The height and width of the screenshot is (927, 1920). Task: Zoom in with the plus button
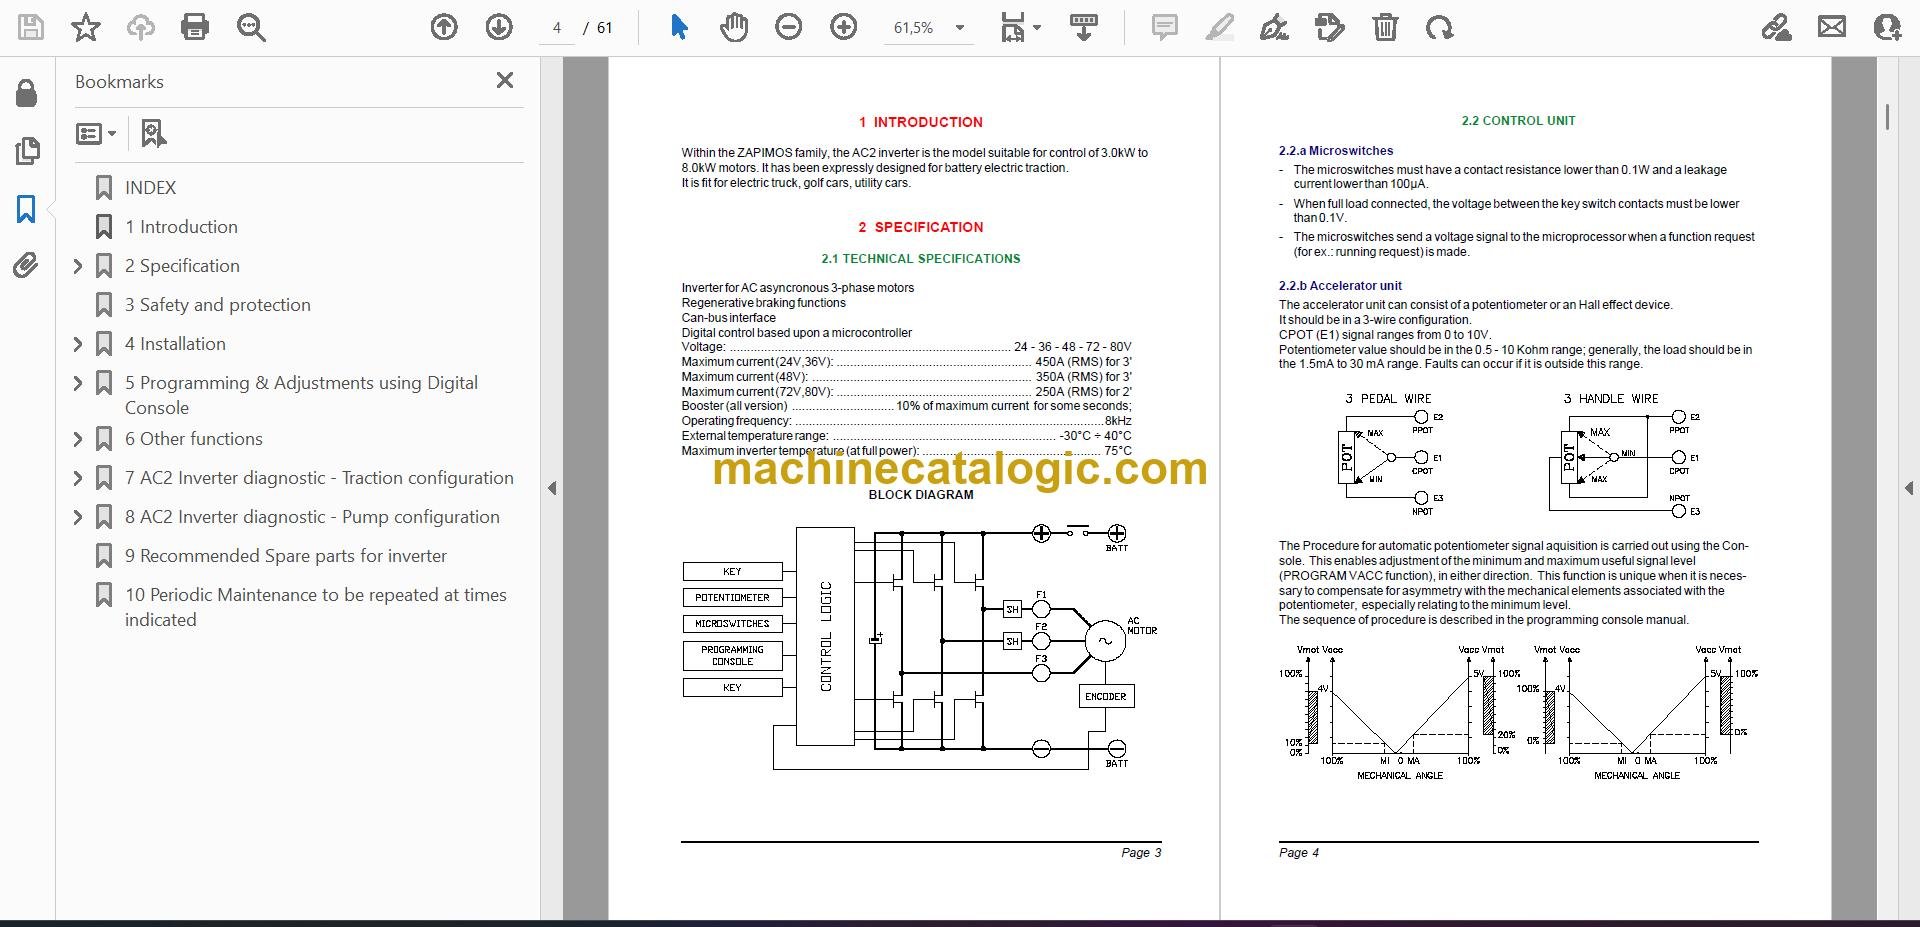[x=844, y=28]
